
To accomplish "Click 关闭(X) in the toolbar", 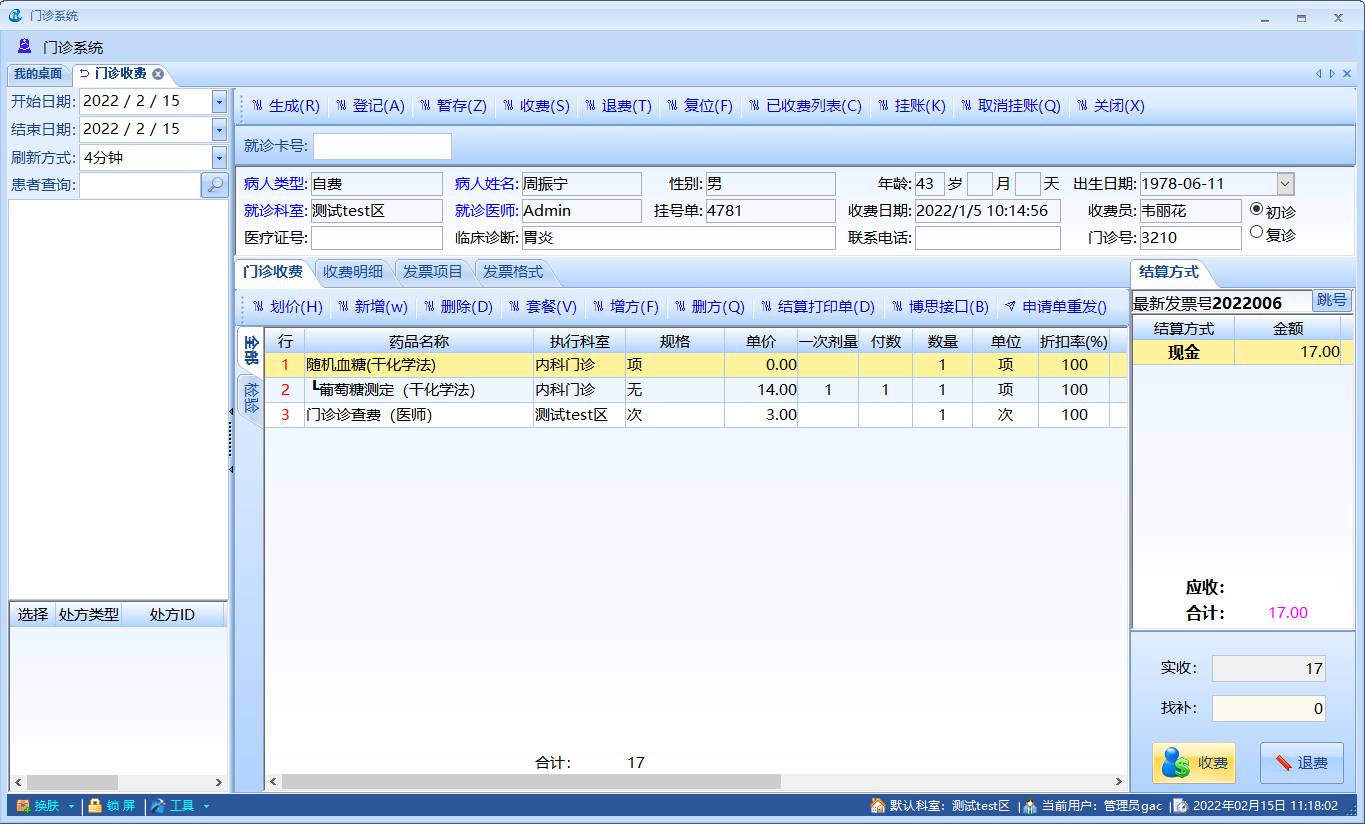I will [1110, 106].
